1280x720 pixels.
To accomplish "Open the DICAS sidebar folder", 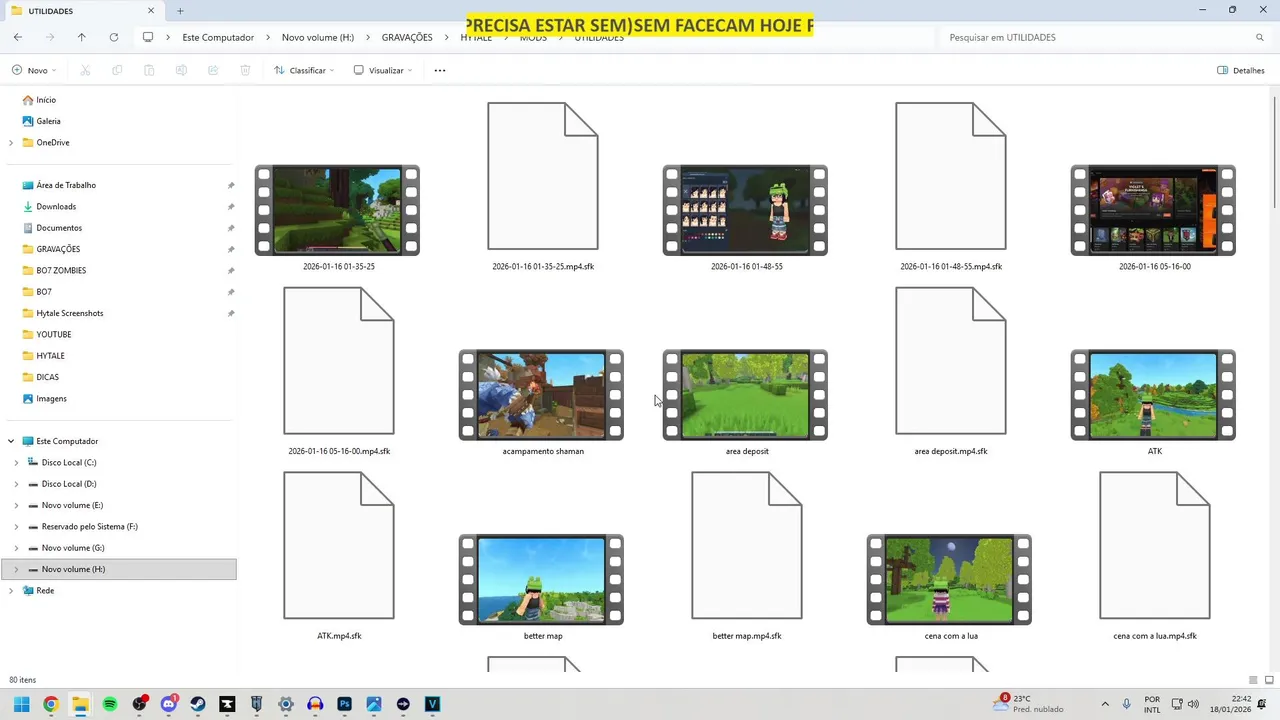I will click(47, 377).
